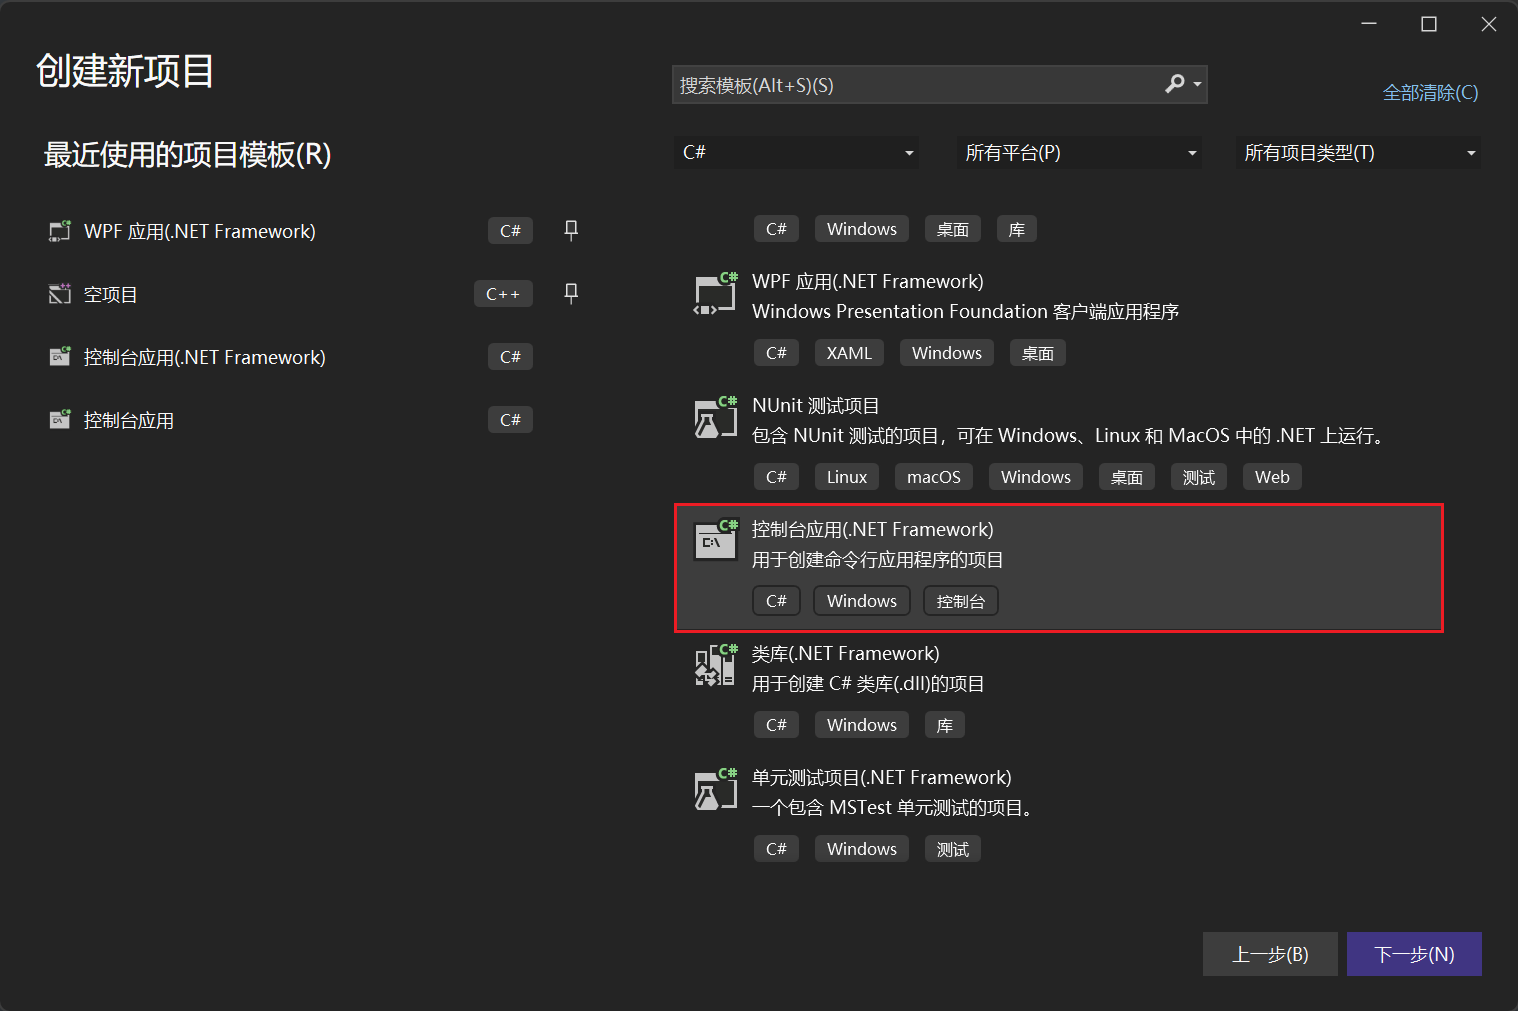Click the XAML tag under WPF 应用
Screen dimensions: 1518x1011
pos(849,353)
